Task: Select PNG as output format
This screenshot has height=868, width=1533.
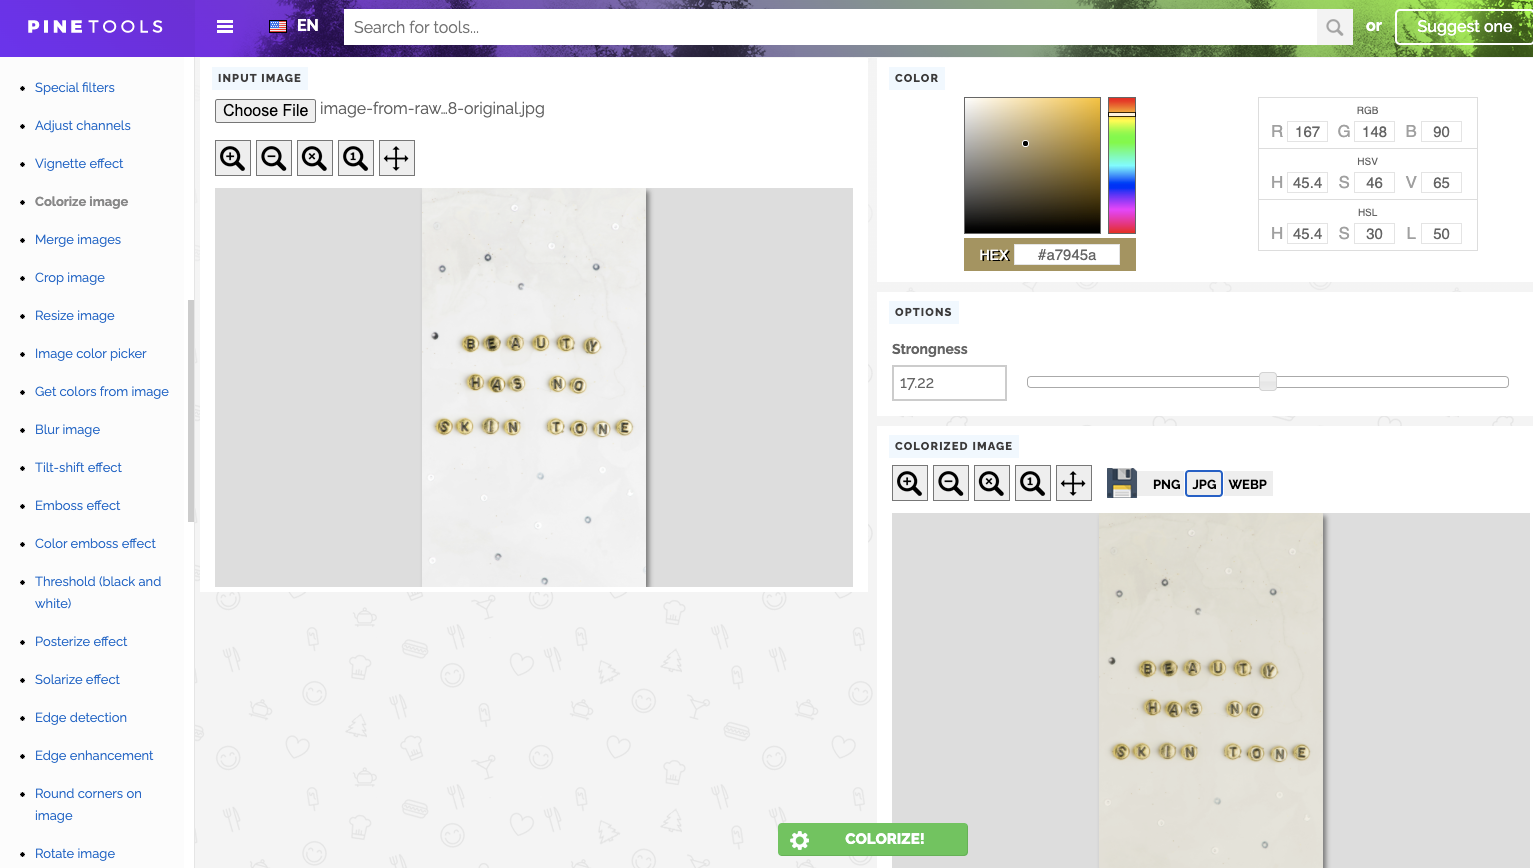Action: coord(1166,484)
